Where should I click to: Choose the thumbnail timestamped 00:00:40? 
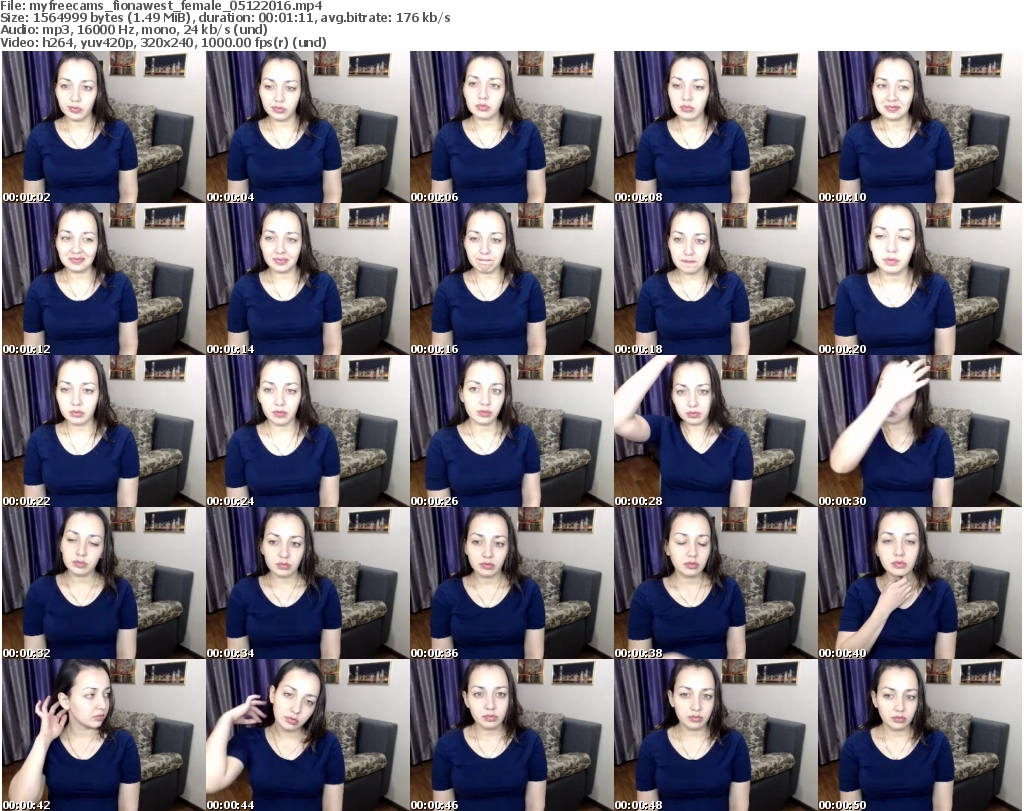(920, 584)
